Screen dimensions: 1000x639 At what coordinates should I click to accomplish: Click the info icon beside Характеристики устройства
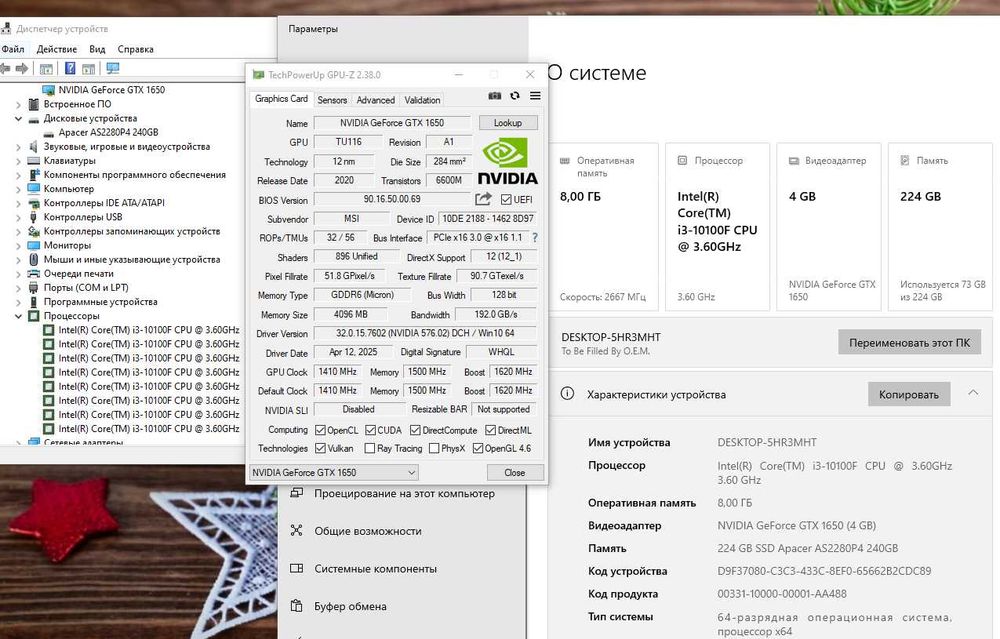tap(567, 393)
